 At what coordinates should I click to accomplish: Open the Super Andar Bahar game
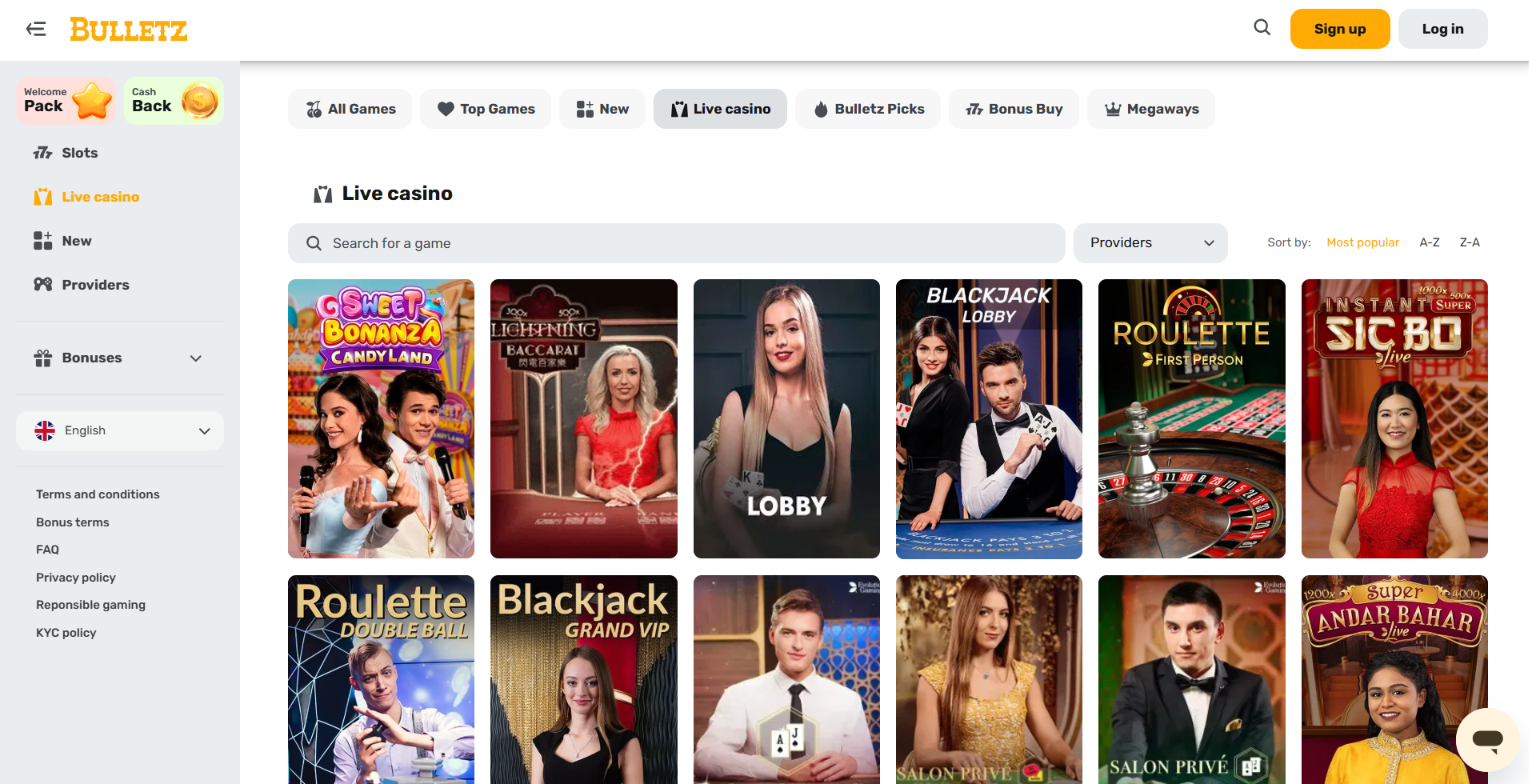pos(1395,680)
